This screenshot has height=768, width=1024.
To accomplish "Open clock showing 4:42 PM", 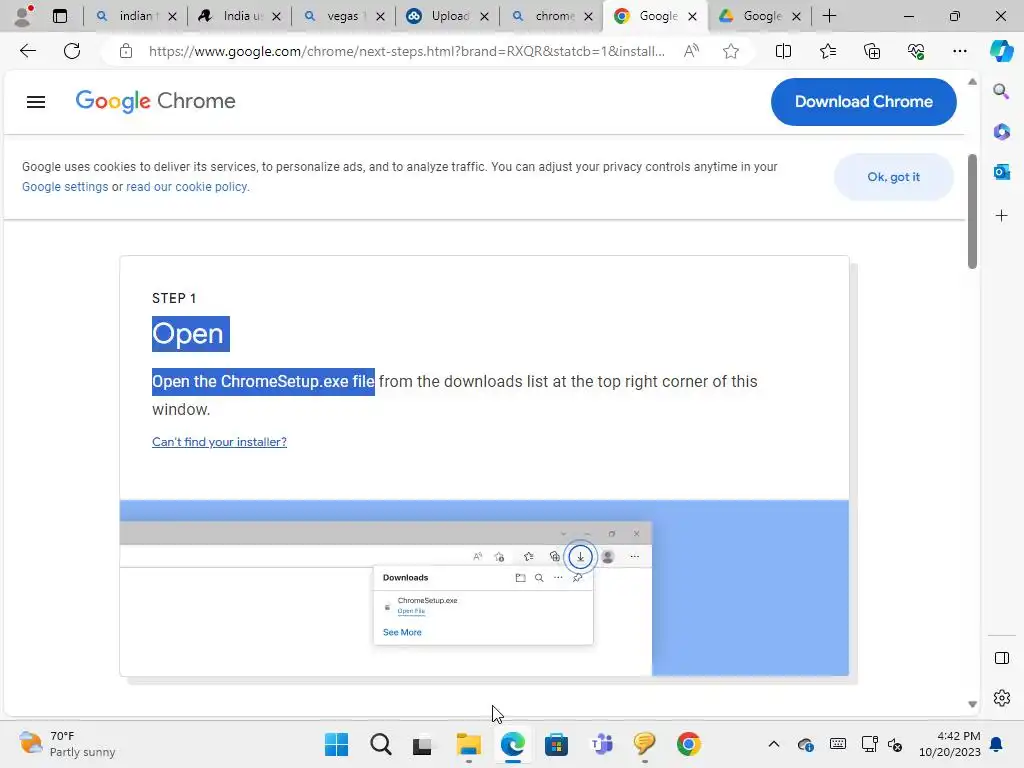I will (x=950, y=744).
